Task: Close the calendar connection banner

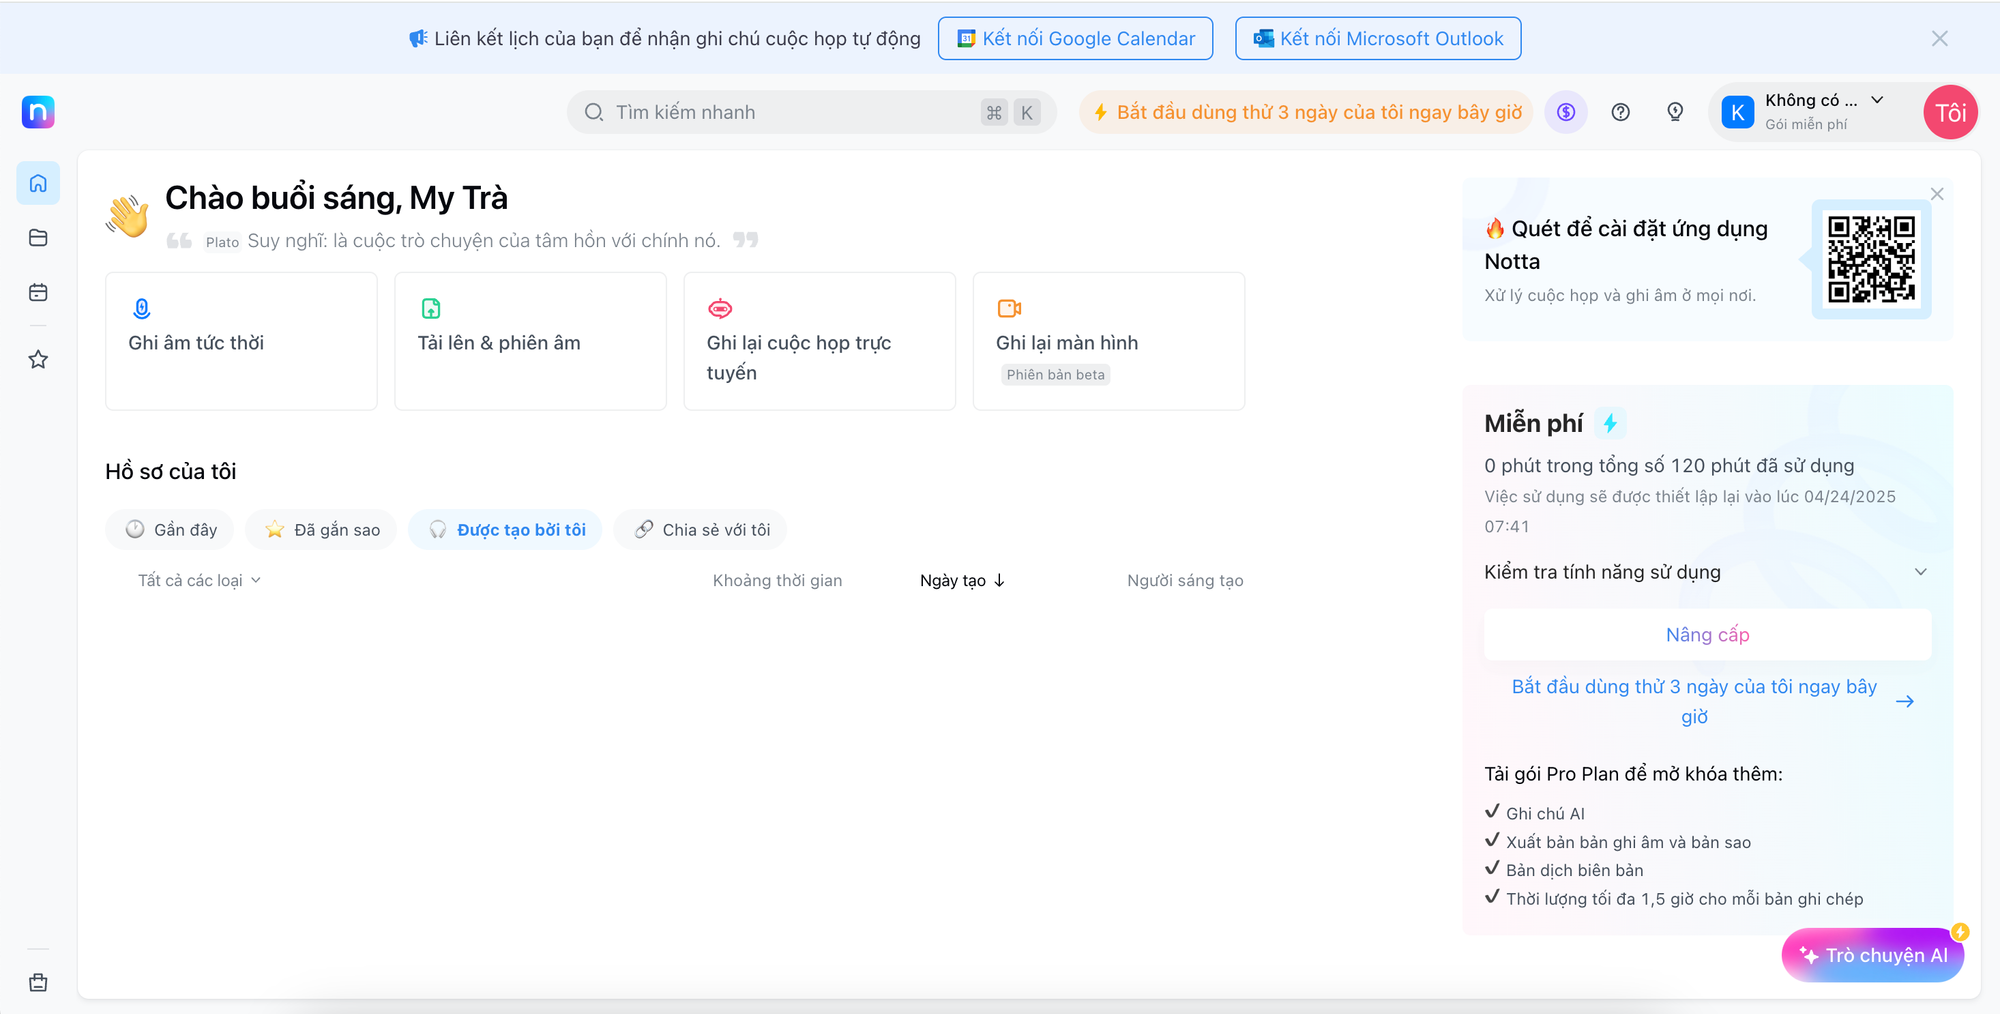Action: 1940,38
